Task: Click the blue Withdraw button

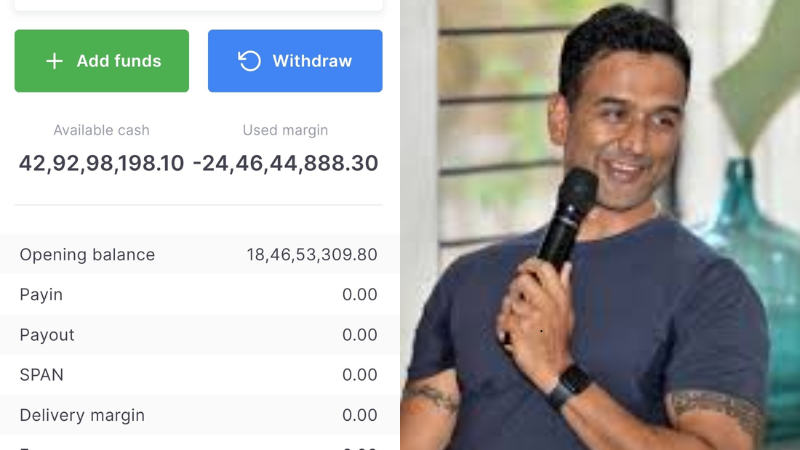Action: tap(295, 61)
